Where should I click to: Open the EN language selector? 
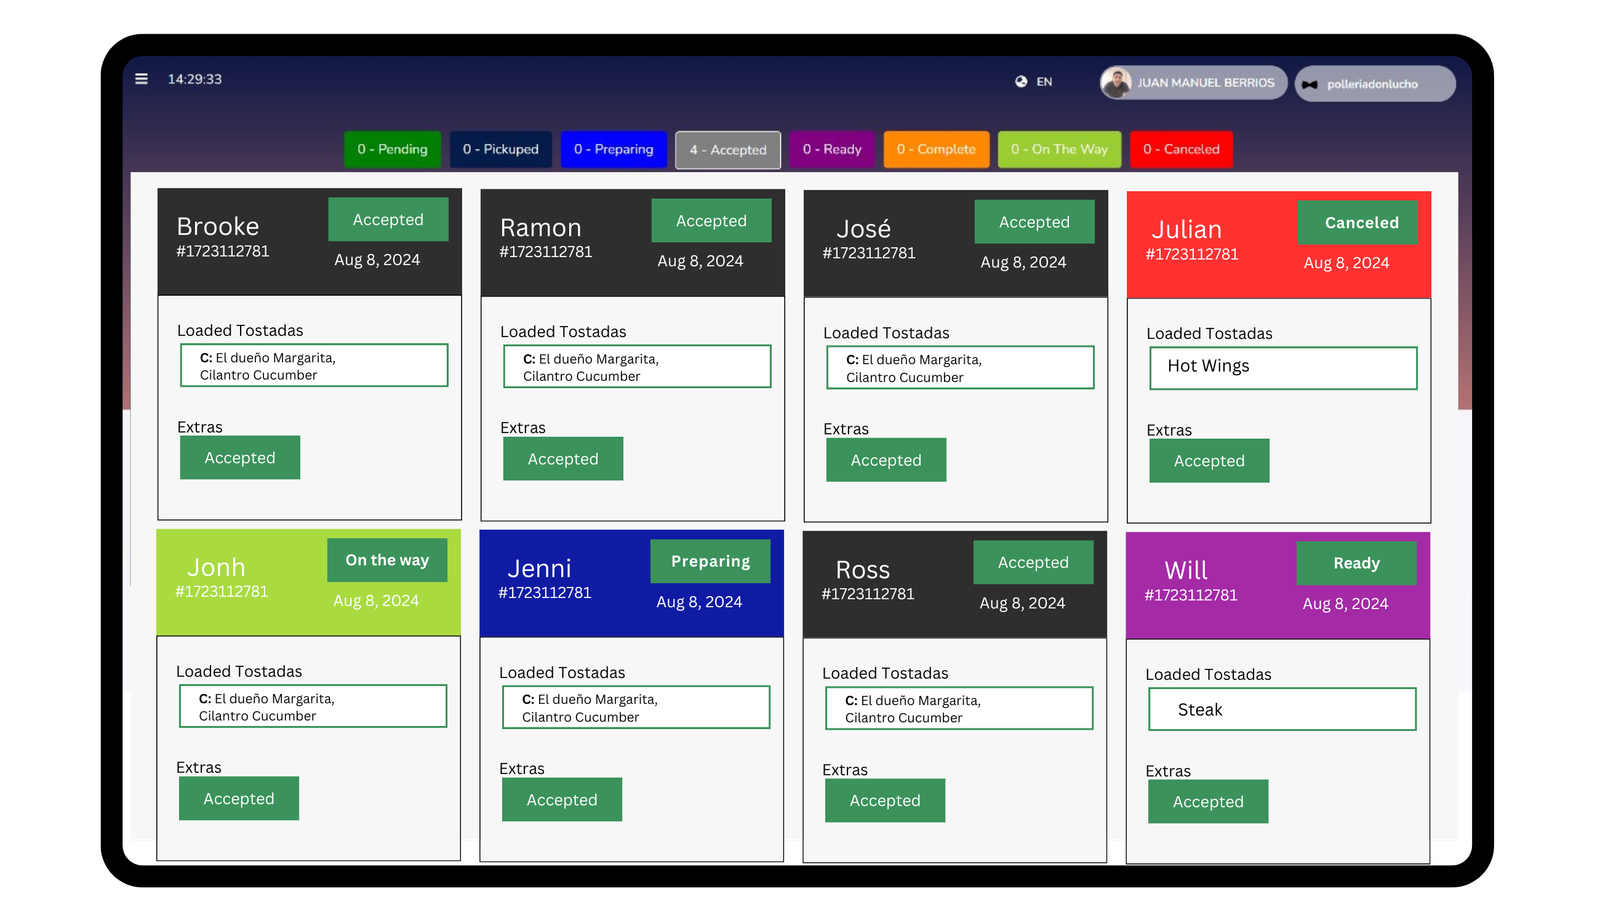pos(1044,82)
